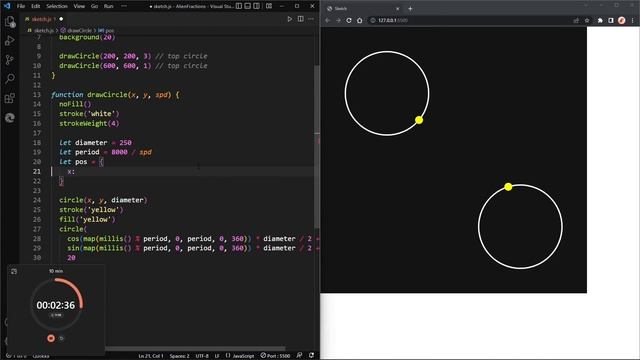Reload the browser page
Viewport: 640px width, 360px height.
tap(349, 20)
